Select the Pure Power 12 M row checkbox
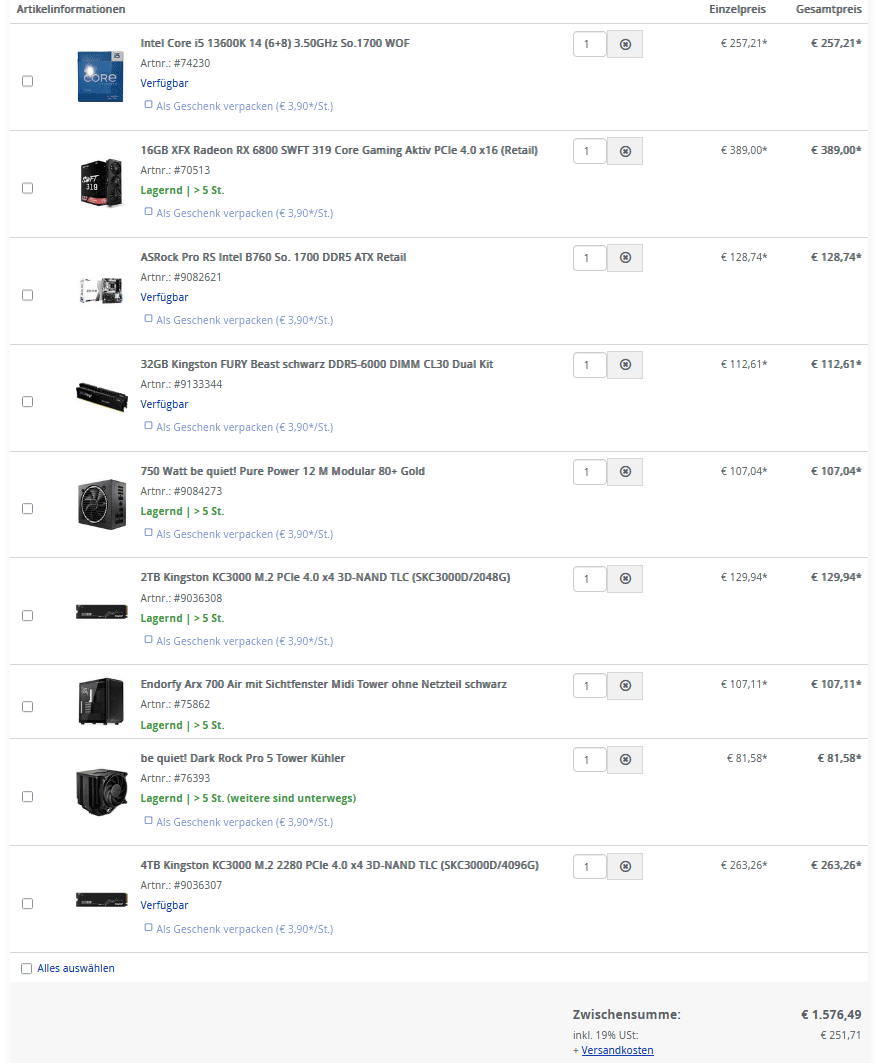Image resolution: width=892 pixels, height=1063 pixels. pyautogui.click(x=28, y=508)
